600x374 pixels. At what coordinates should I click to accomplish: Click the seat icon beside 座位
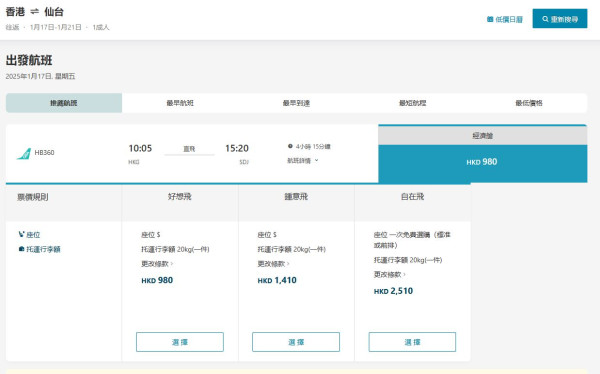(21, 234)
